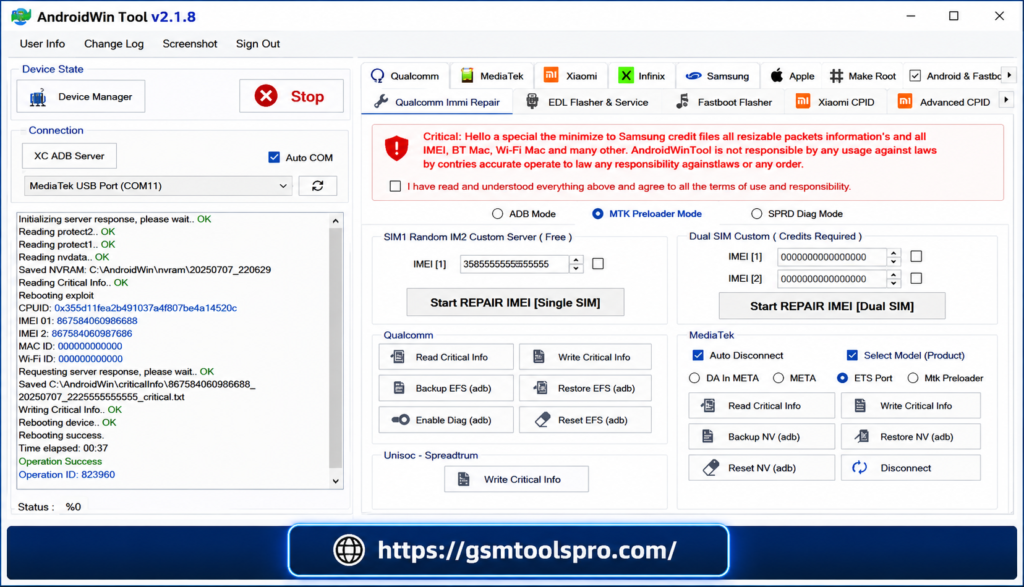Click the Make Root hash icon
The image size is (1024, 587).
(836, 76)
